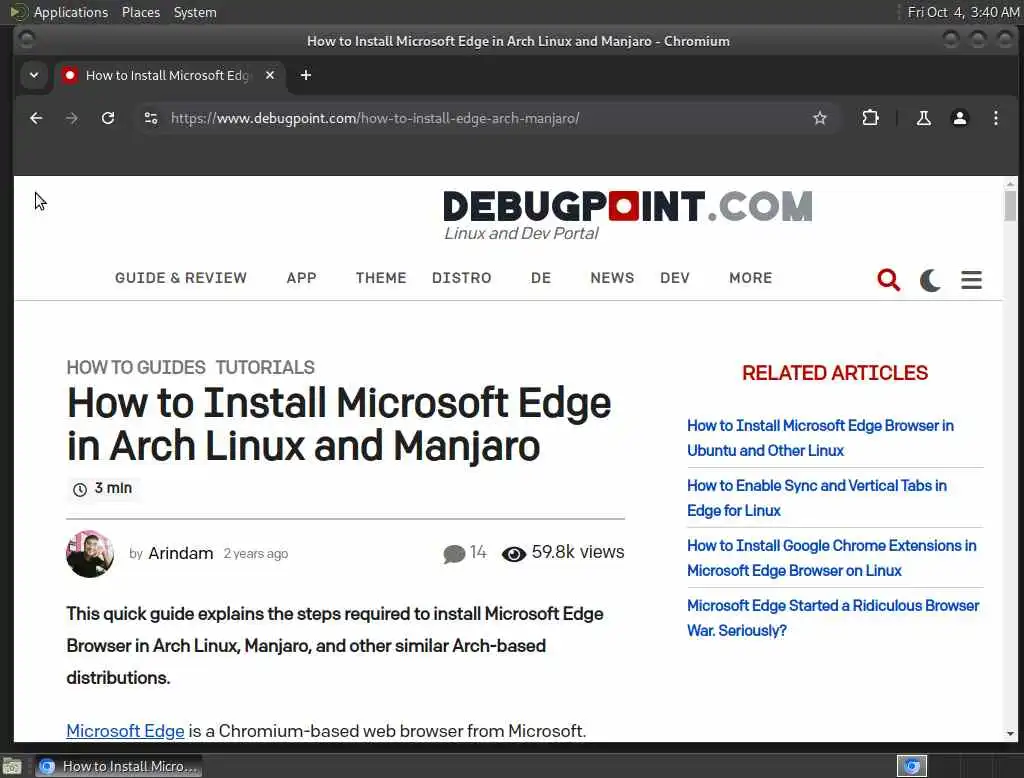The height and width of the screenshot is (778, 1024).
Task: Close the Microsoft Edge article tab
Action: [270, 75]
